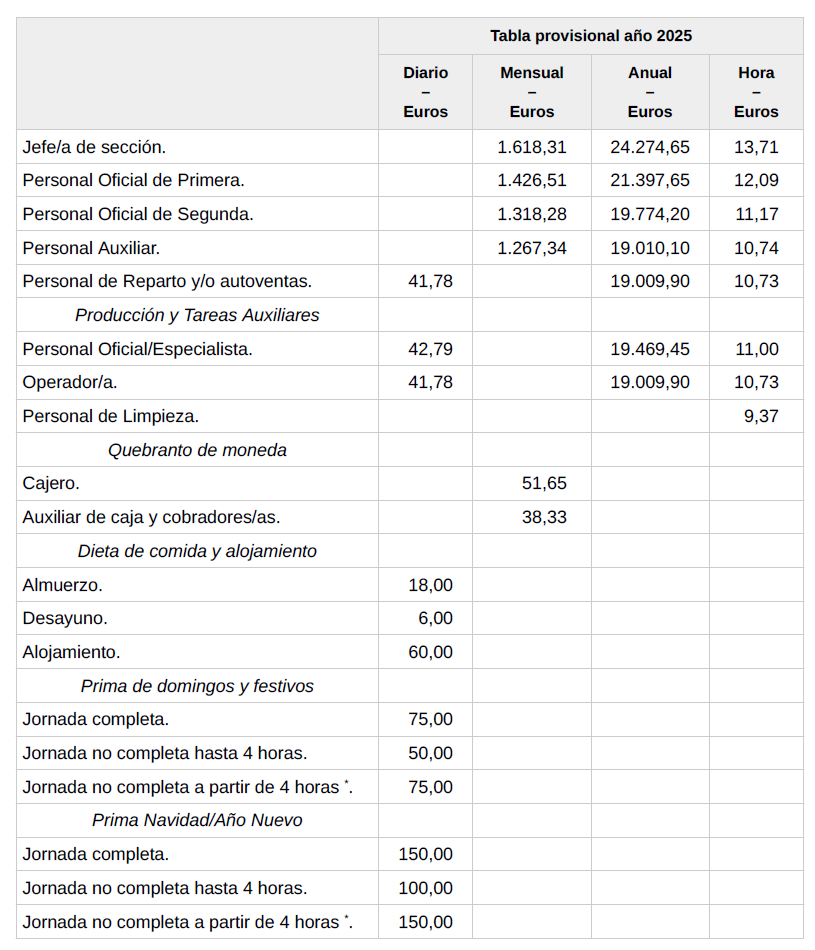Click the 'Prima de domingos y festivos' heading
The width and height of the screenshot is (815, 950).
click(197, 686)
